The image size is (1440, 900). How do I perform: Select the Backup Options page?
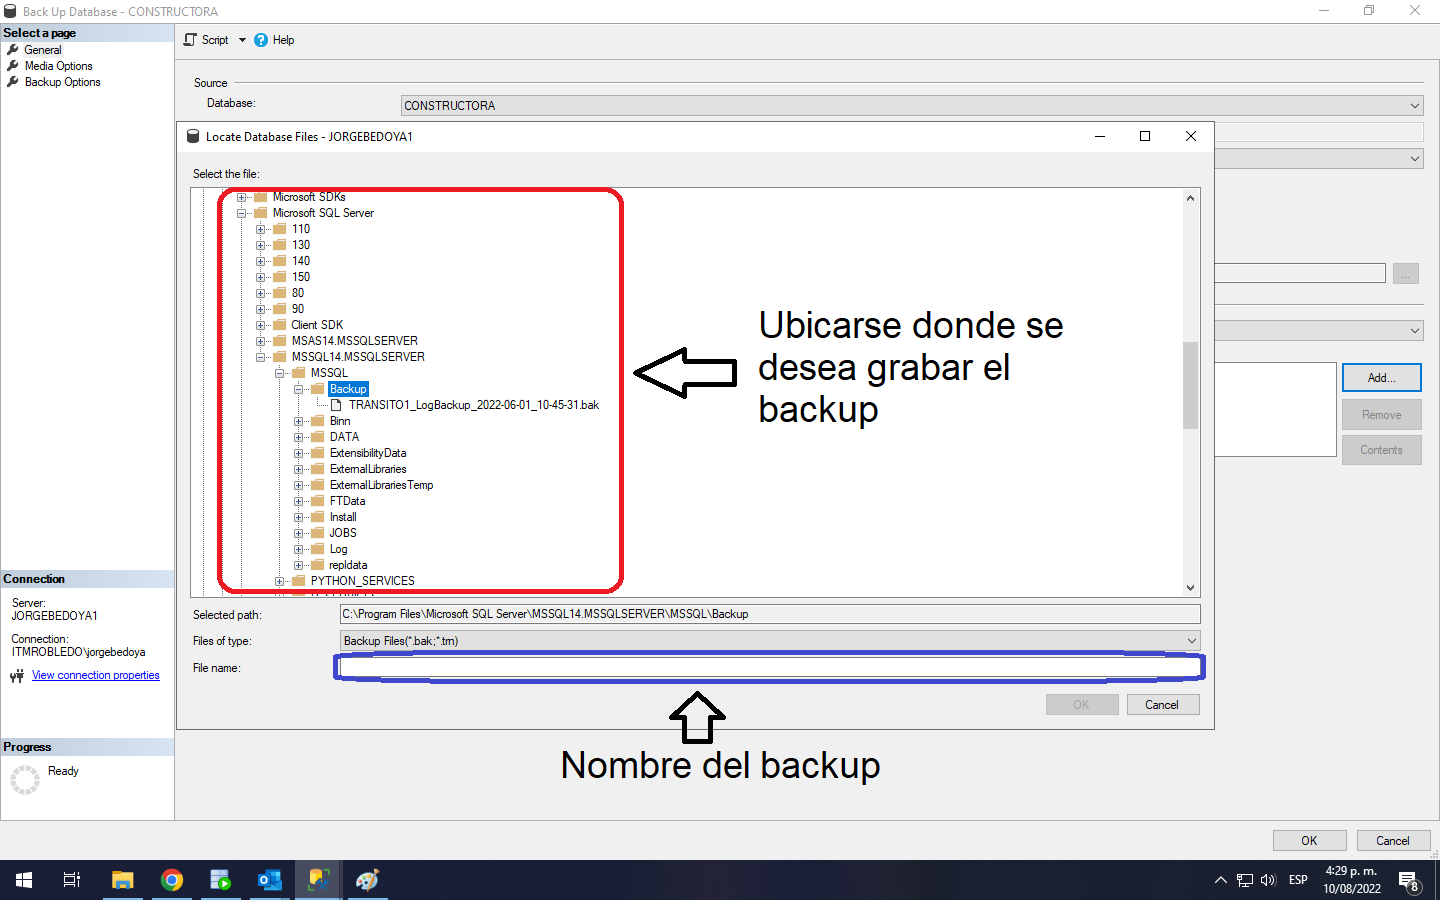tap(62, 82)
